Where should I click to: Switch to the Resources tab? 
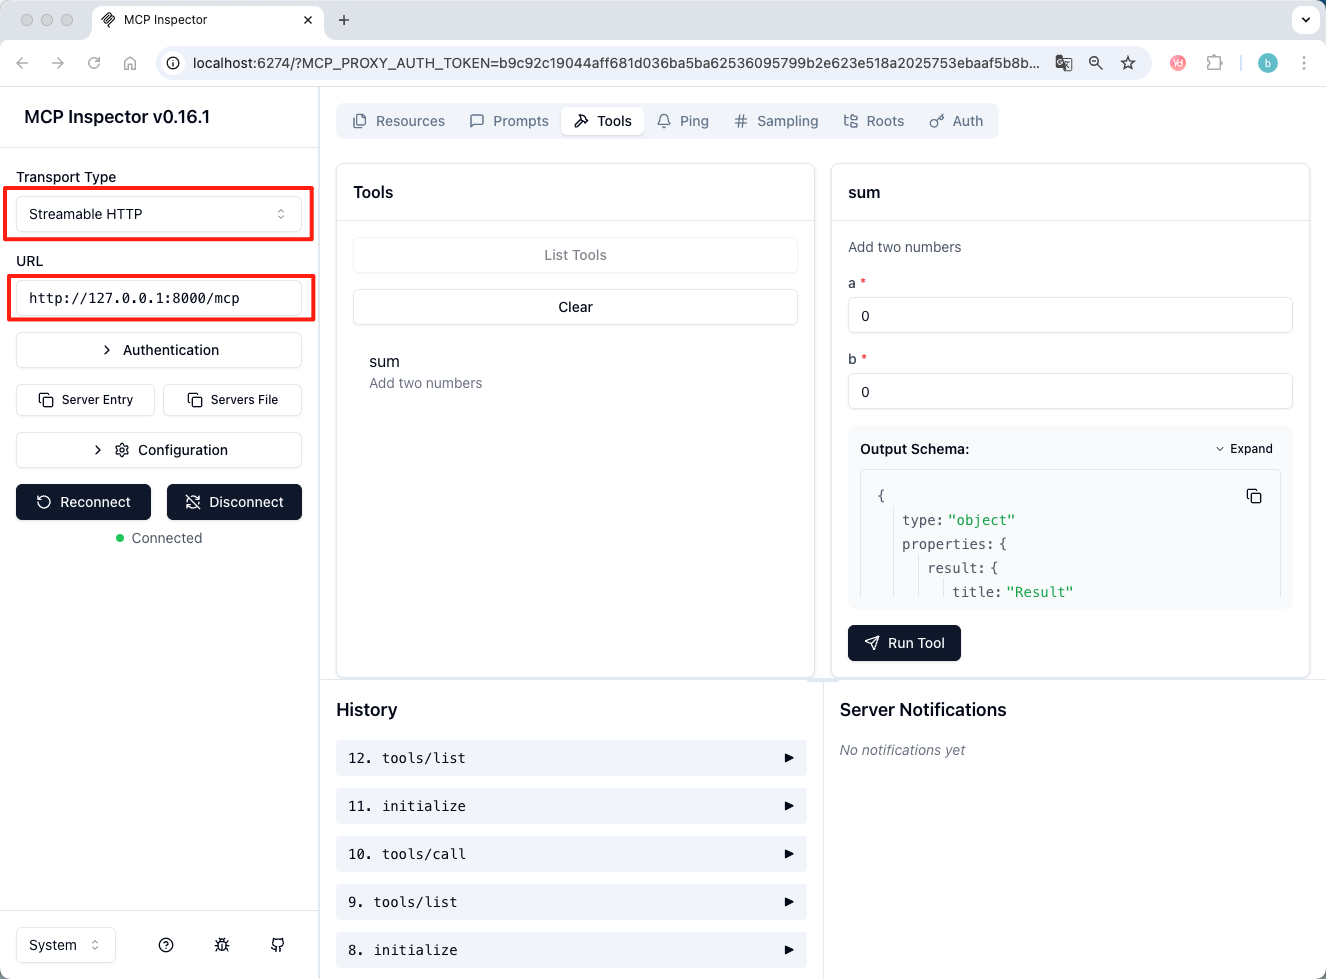click(x=399, y=121)
